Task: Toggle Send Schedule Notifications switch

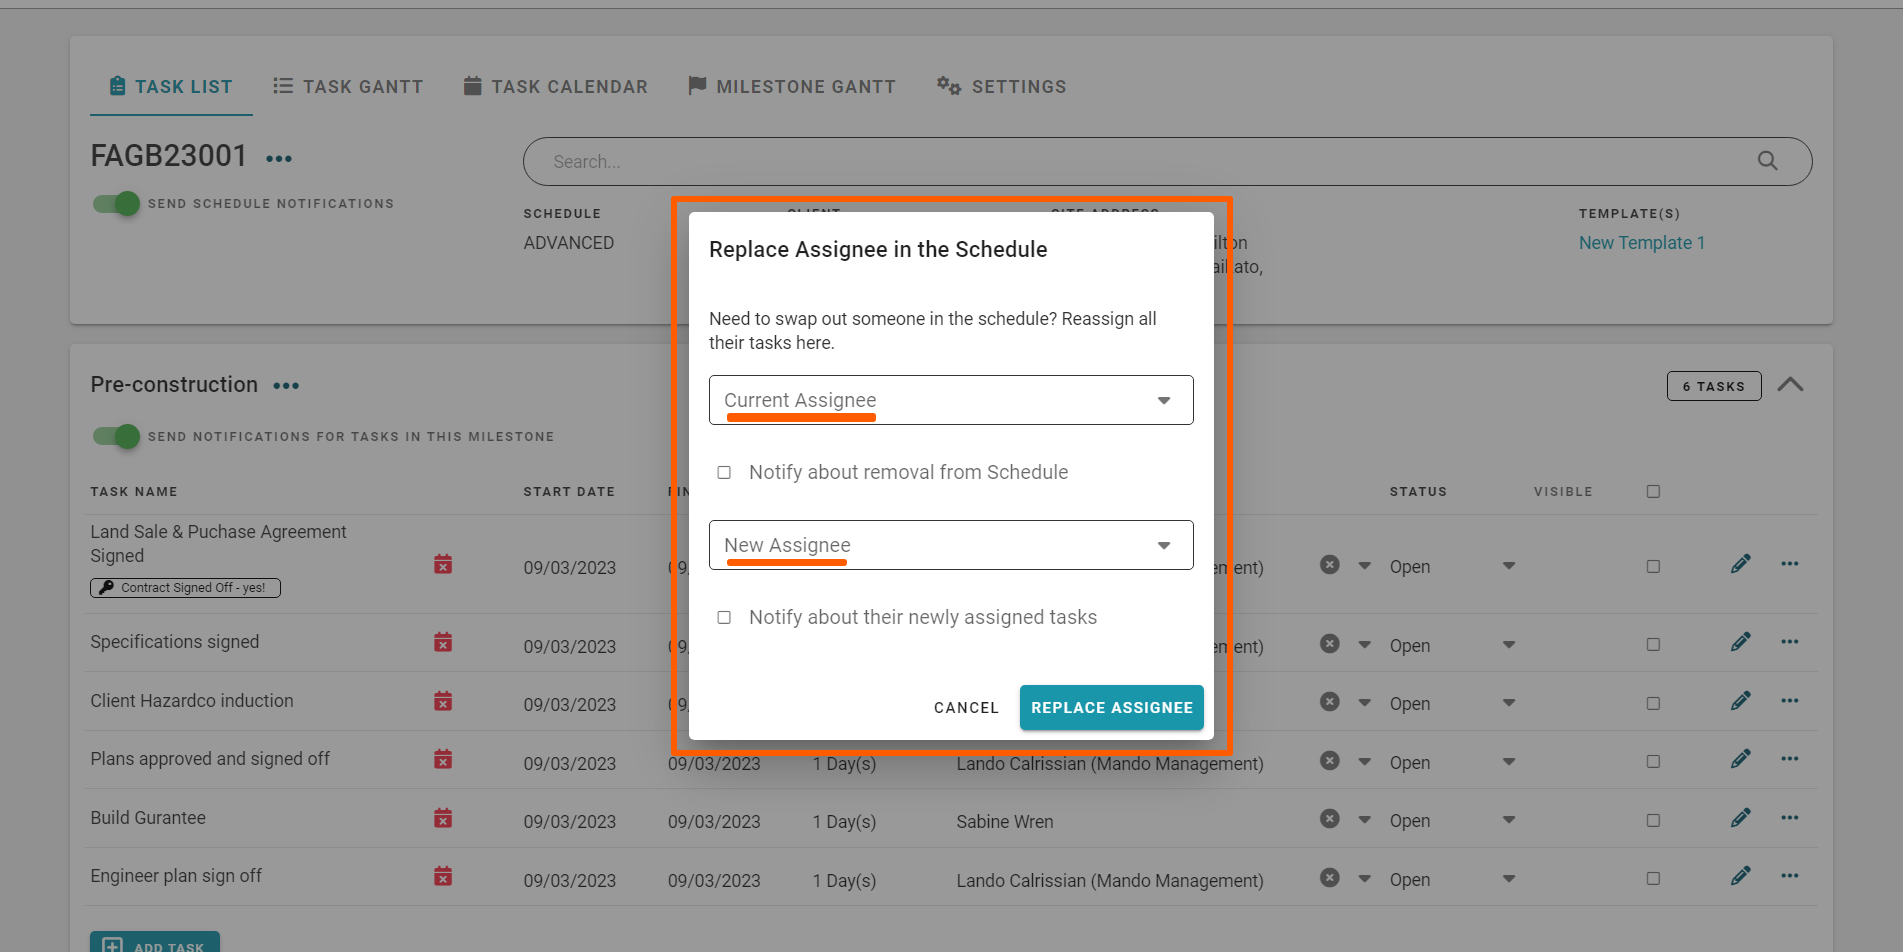Action: click(117, 204)
